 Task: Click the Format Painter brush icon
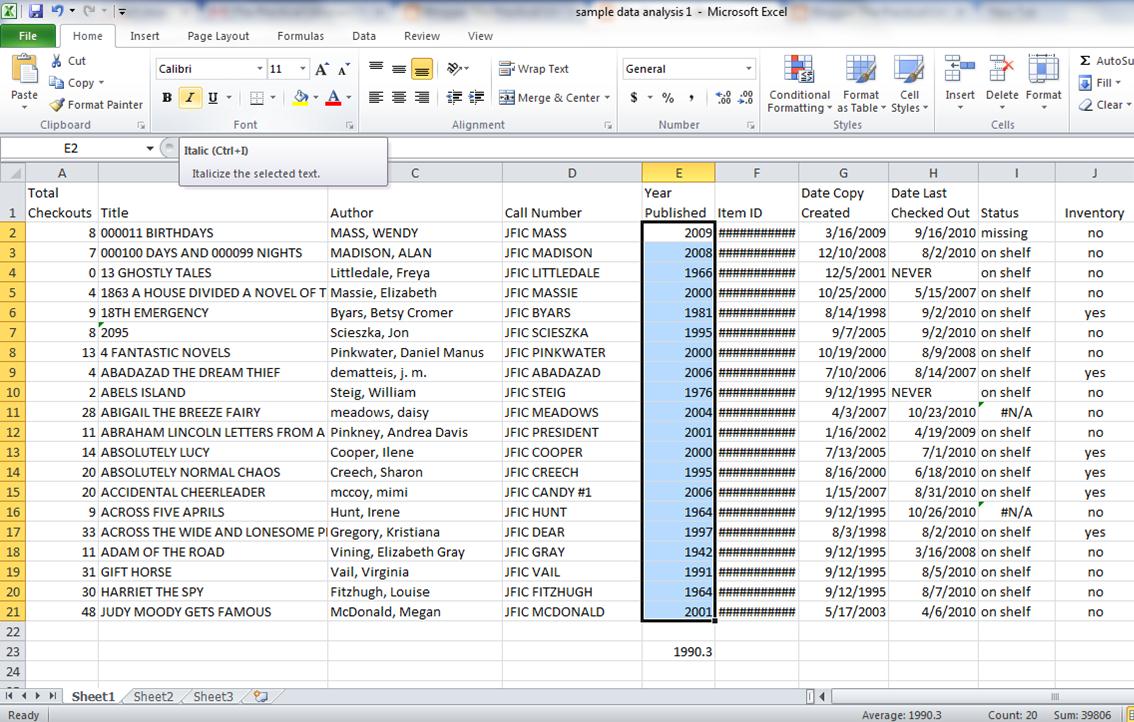tap(57, 105)
